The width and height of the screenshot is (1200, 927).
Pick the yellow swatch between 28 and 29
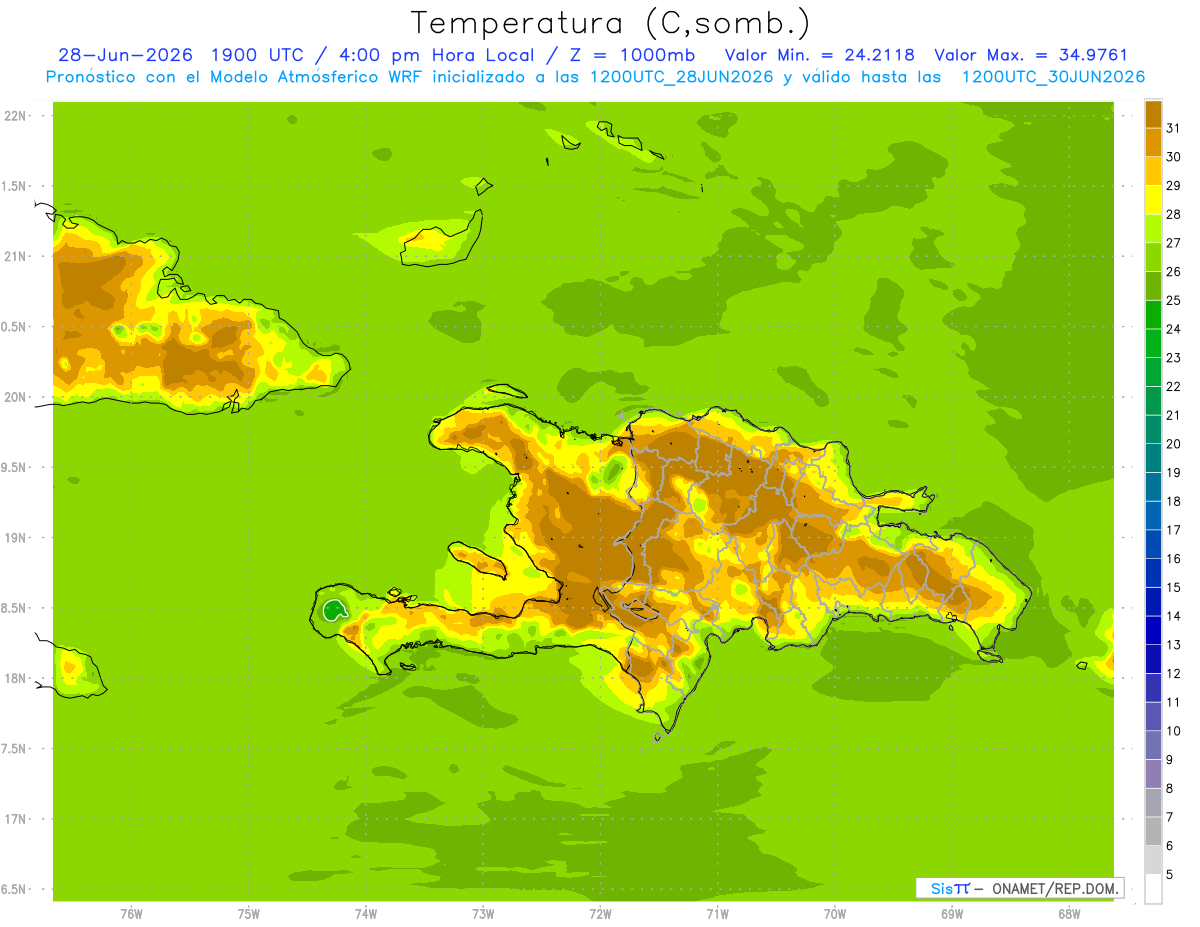(1153, 200)
